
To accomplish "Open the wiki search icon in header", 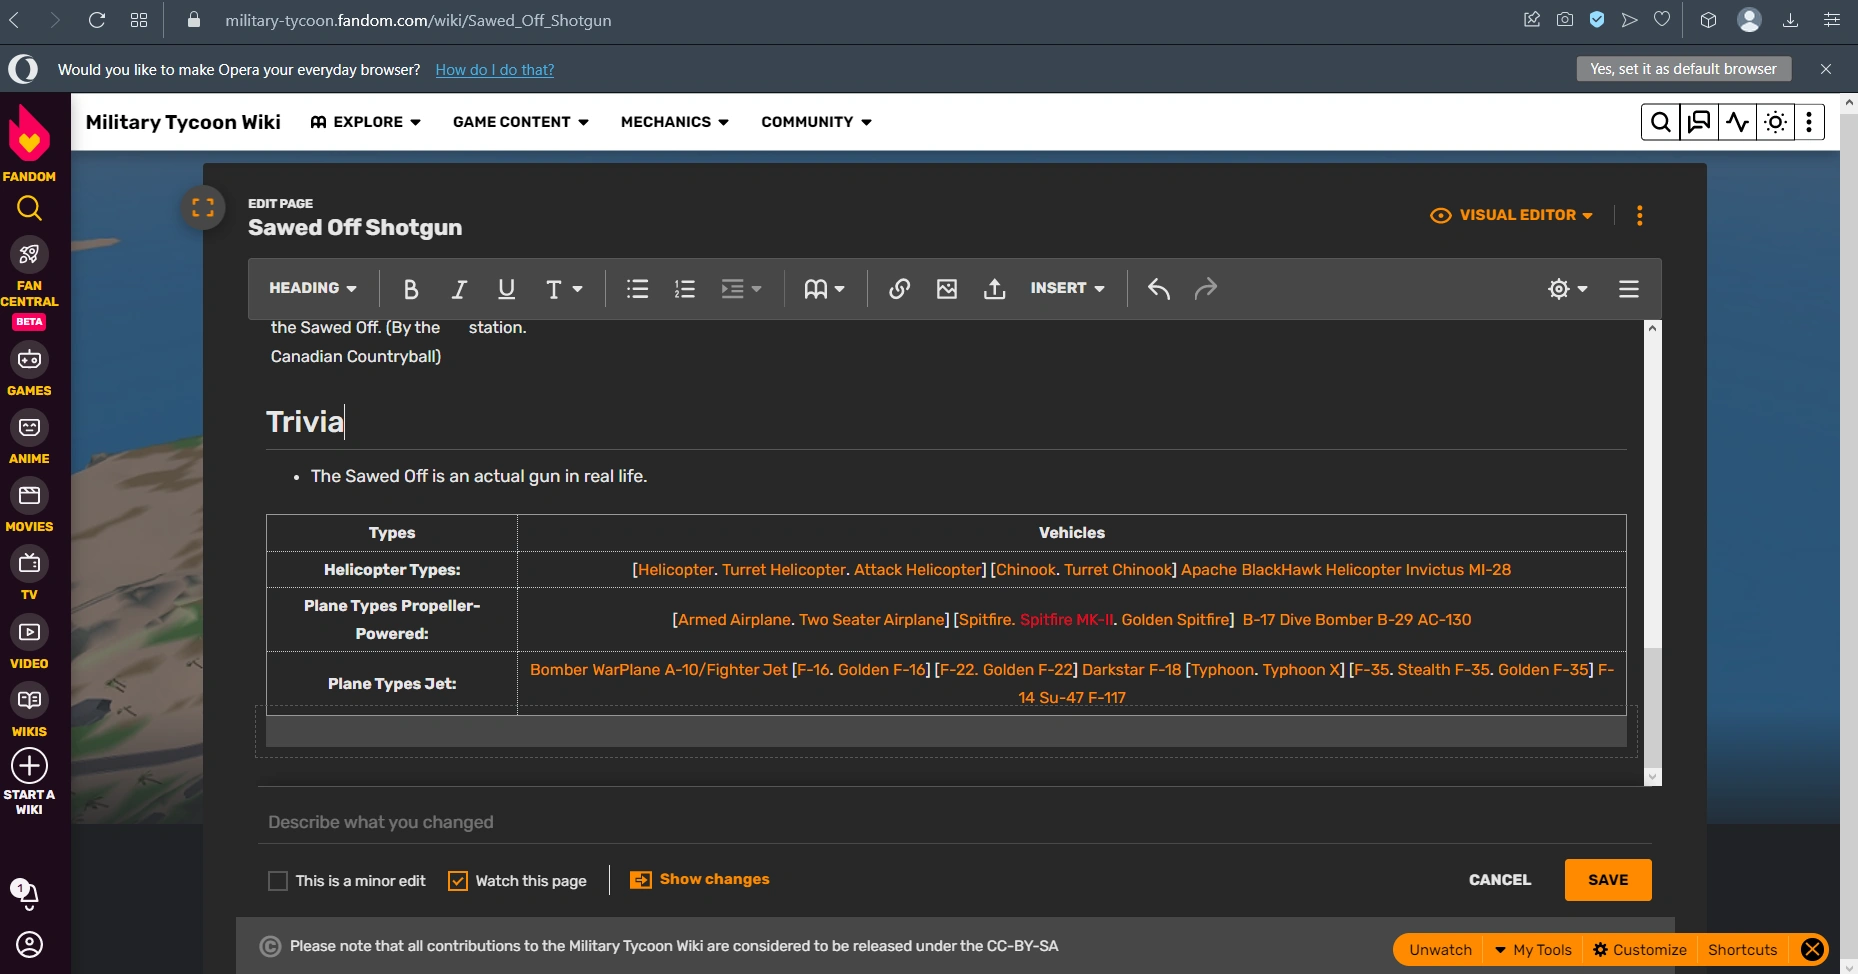I will click(x=1660, y=122).
